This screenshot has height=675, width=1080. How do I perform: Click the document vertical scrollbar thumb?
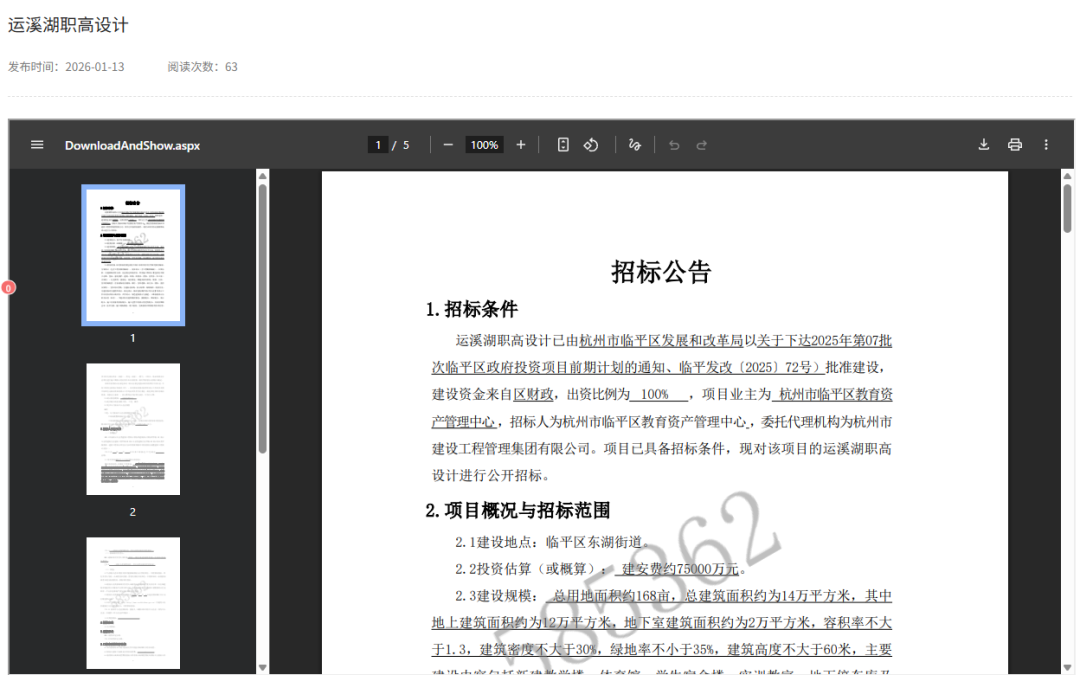click(x=1068, y=207)
